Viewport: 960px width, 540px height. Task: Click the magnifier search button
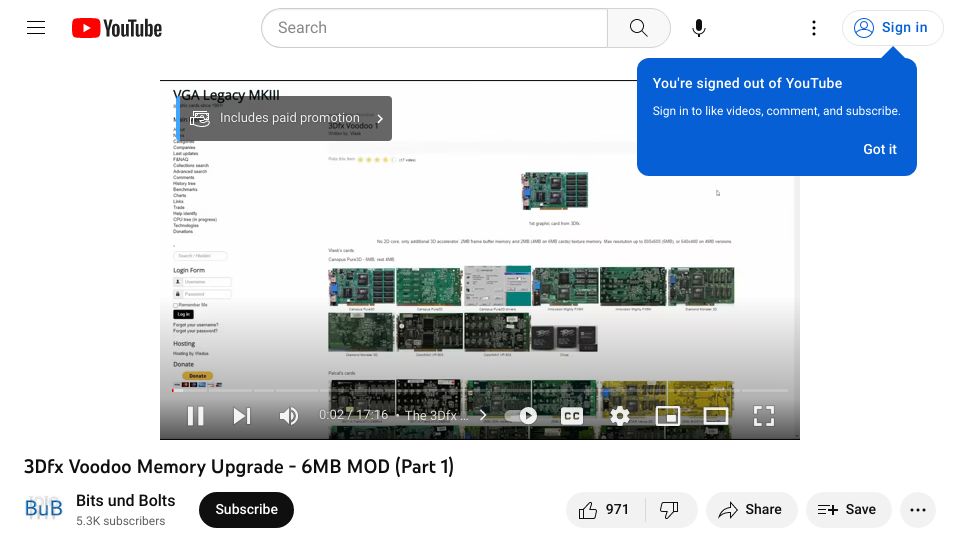tap(639, 28)
